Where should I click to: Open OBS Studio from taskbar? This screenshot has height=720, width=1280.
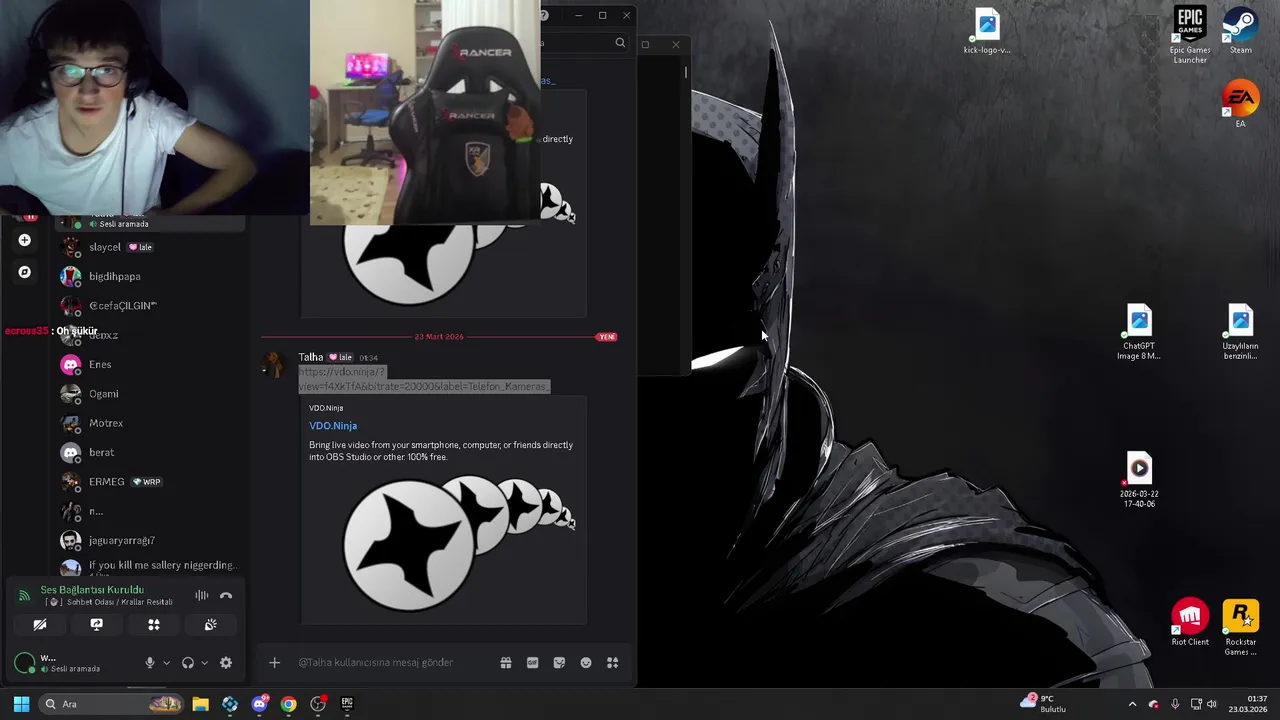318,704
